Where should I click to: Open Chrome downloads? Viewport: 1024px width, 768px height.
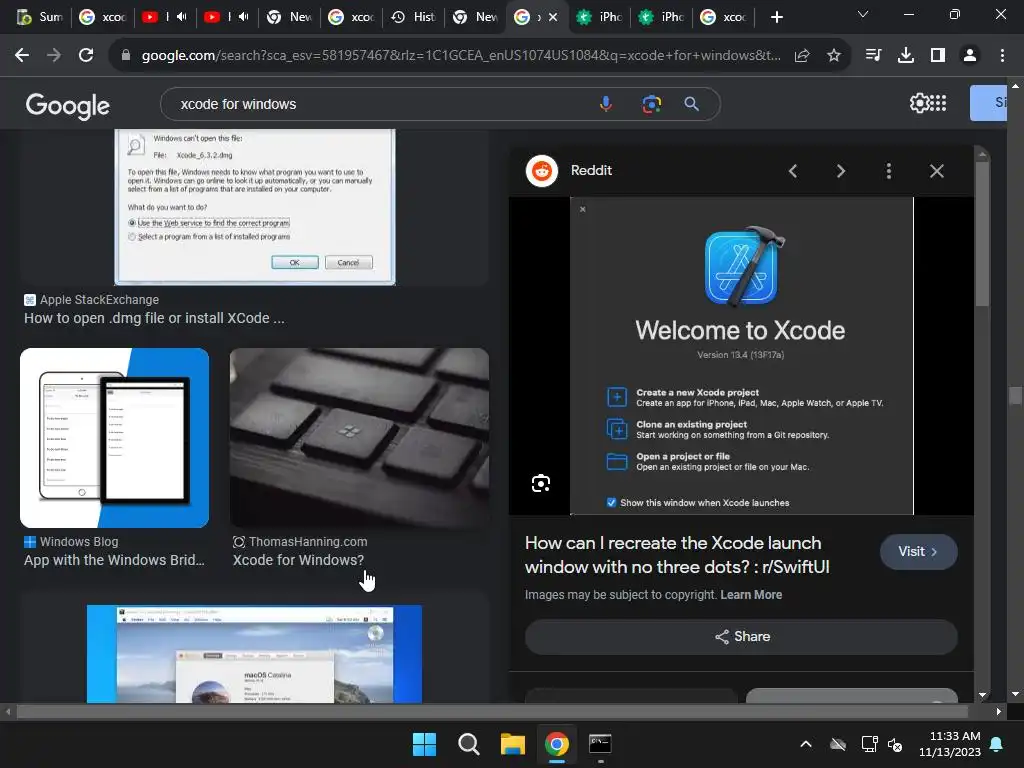(905, 56)
